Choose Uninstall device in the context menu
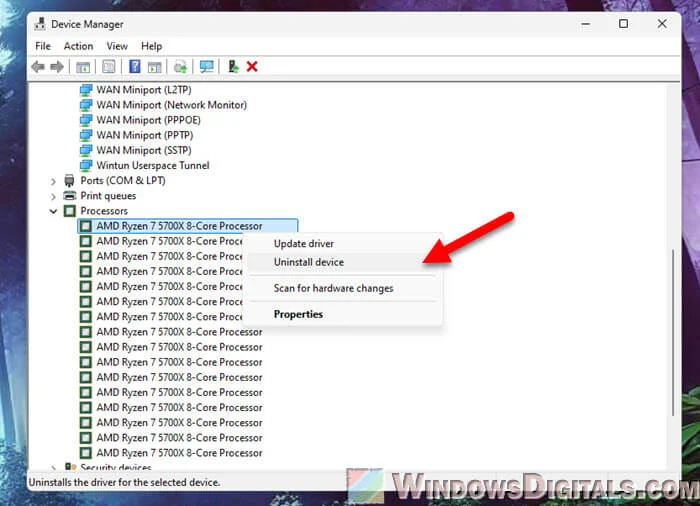700x506 pixels. click(x=343, y=262)
